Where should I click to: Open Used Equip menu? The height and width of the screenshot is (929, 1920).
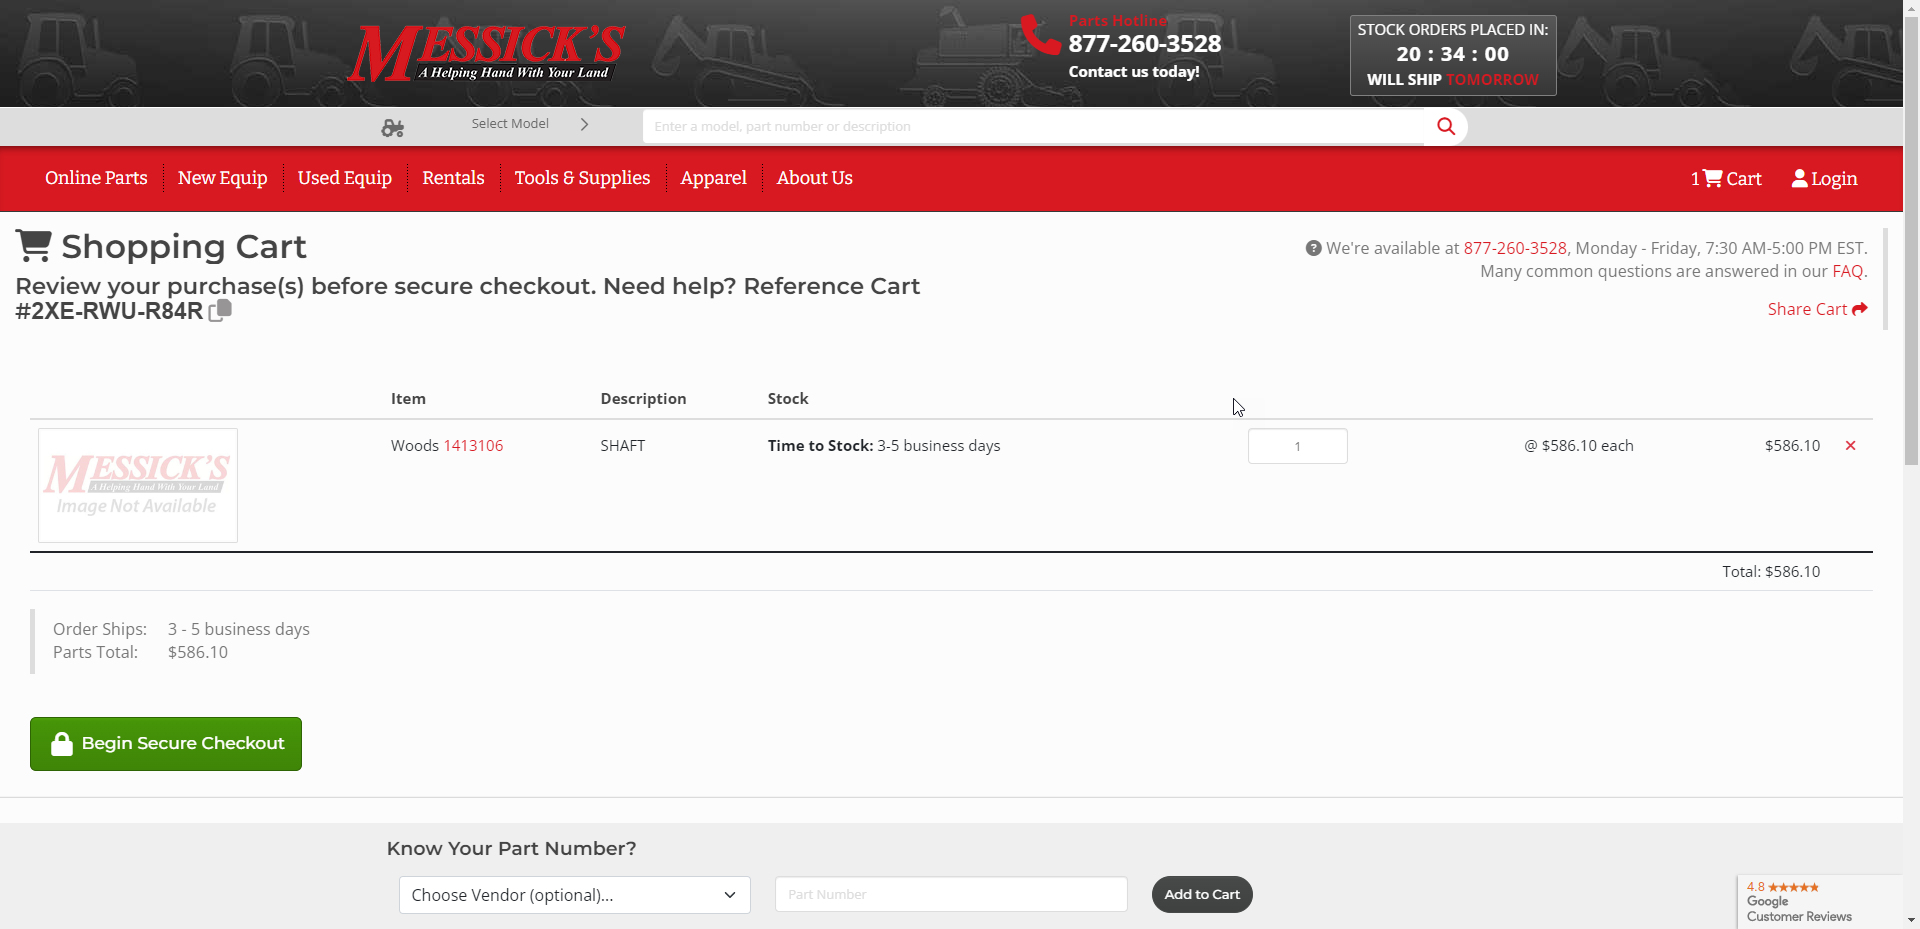(345, 178)
